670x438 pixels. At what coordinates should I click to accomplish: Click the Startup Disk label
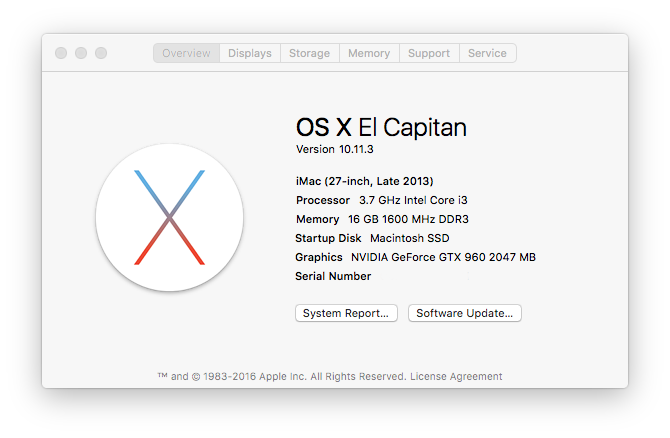point(328,238)
